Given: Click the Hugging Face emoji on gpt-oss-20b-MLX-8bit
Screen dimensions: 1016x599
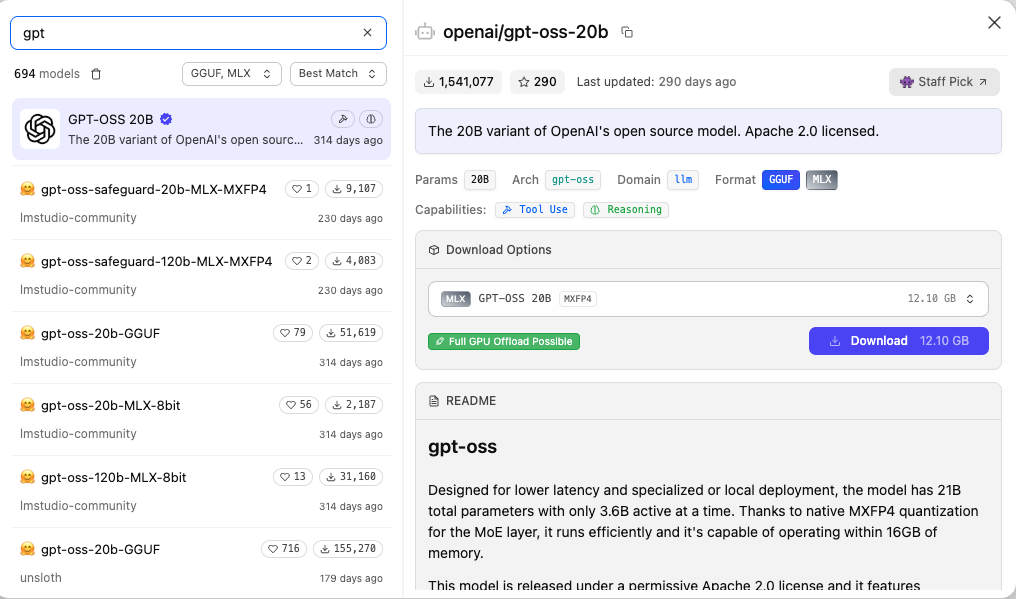Looking at the screenshot, I should (27, 405).
